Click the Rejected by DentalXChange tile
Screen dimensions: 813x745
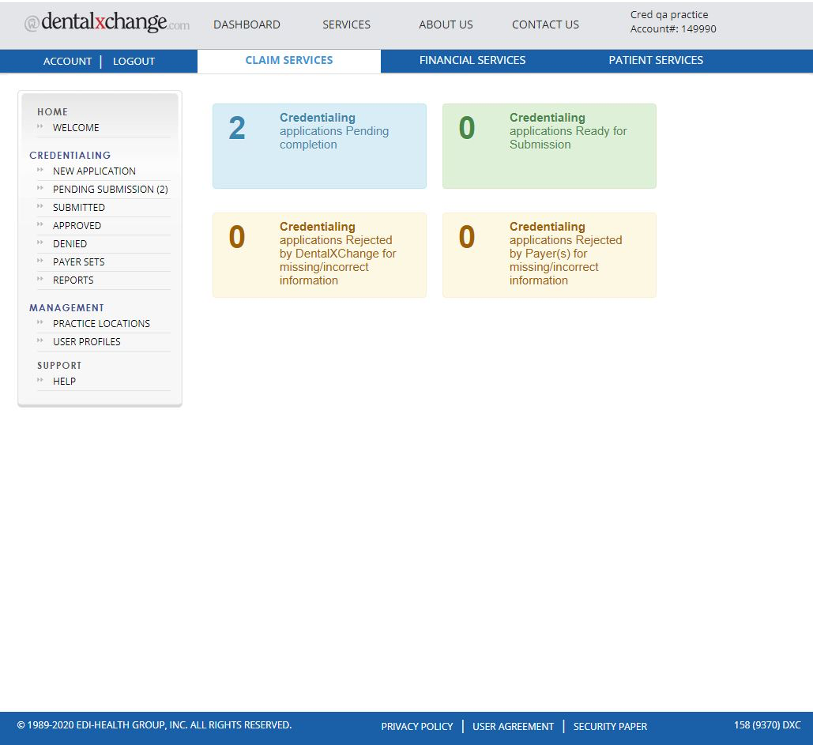pos(319,255)
